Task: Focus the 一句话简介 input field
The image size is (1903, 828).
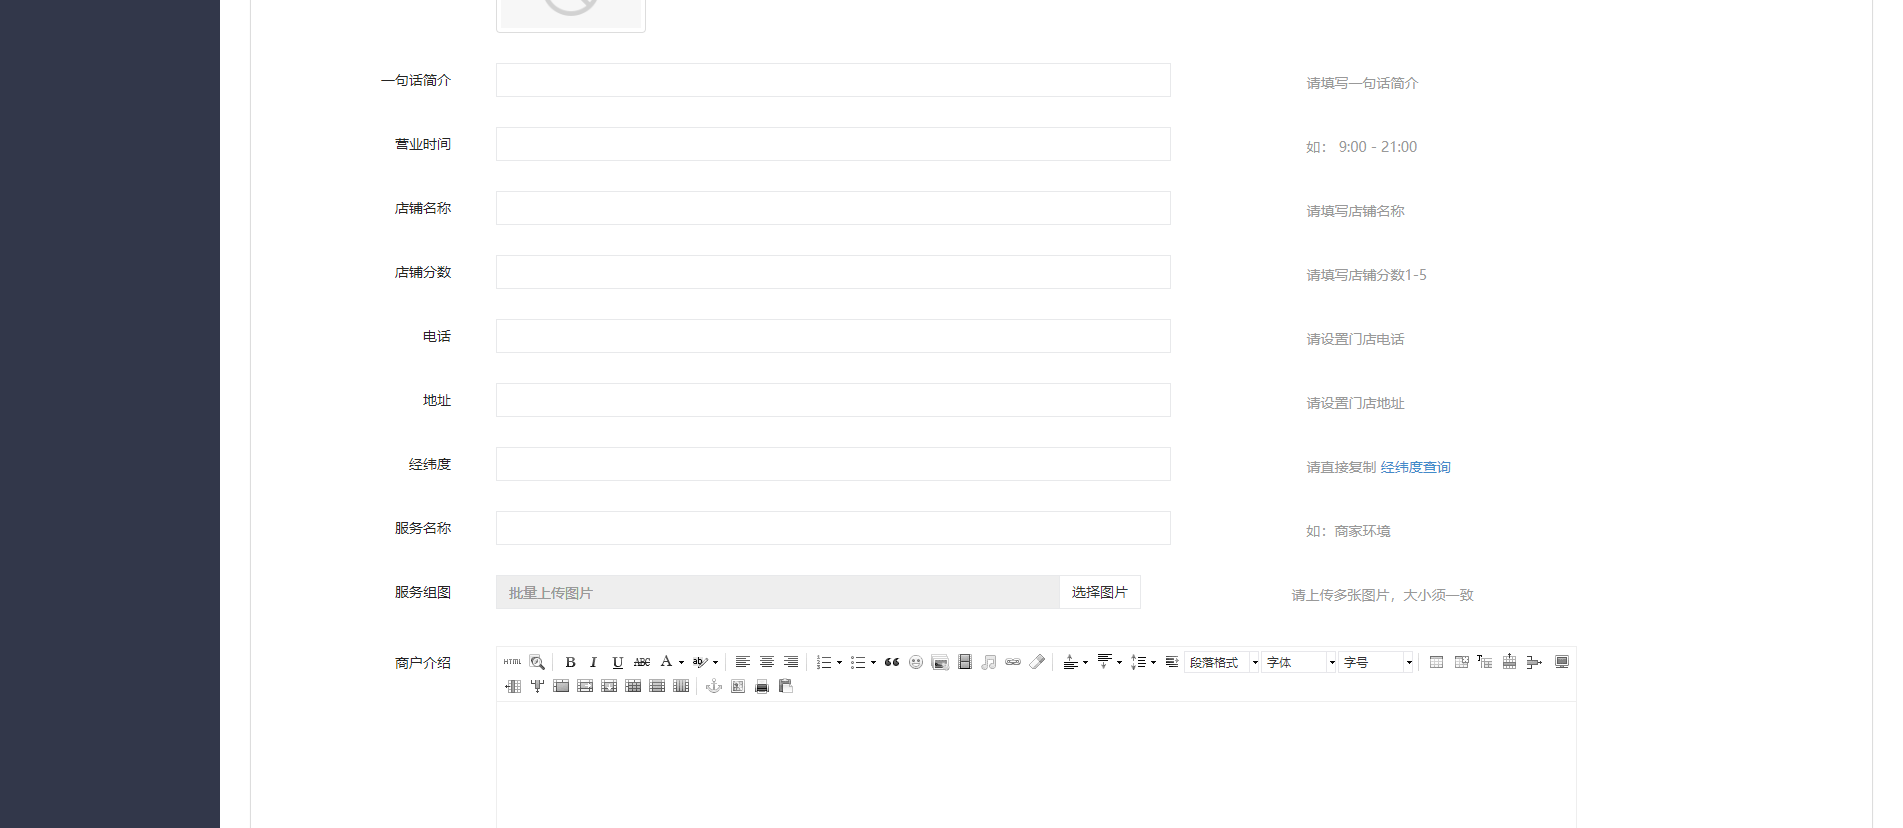Action: [x=833, y=80]
